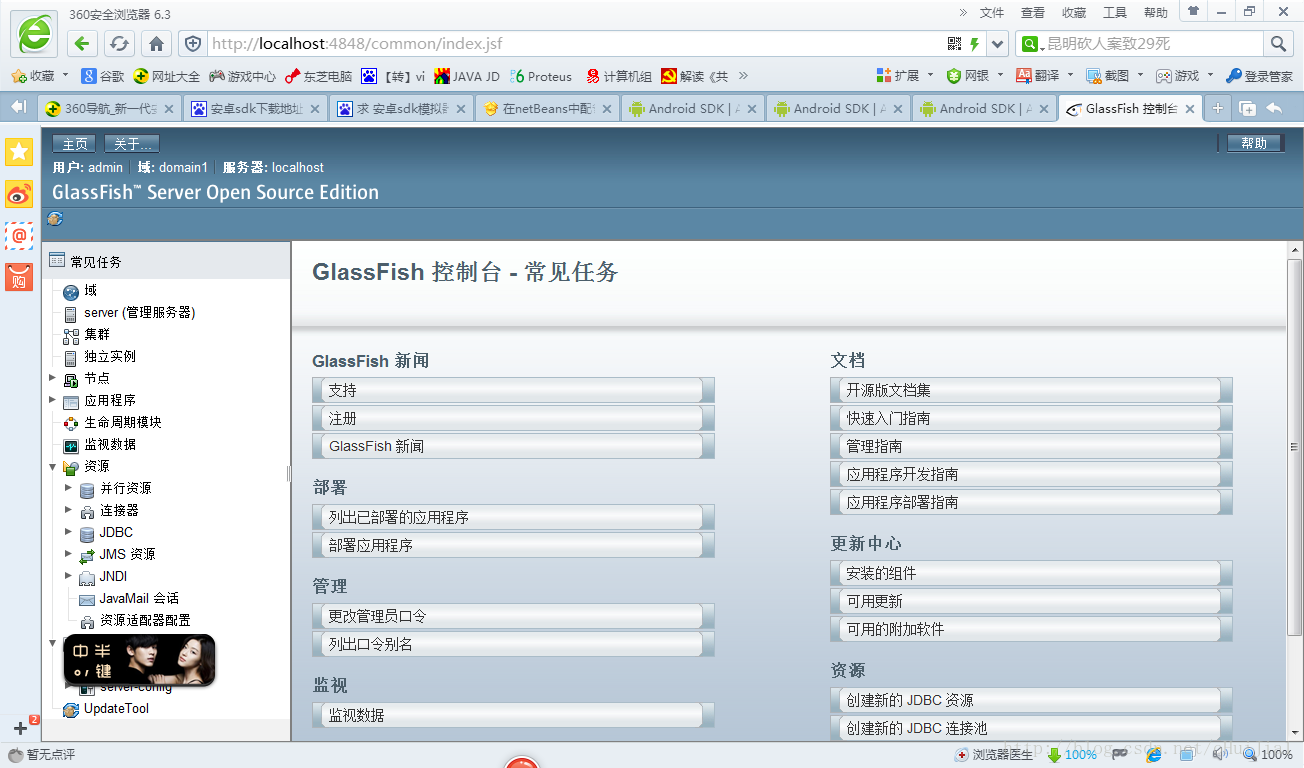The width and height of the screenshot is (1304, 768).
Task: Open the 查看 menu
Action: 1033,12
